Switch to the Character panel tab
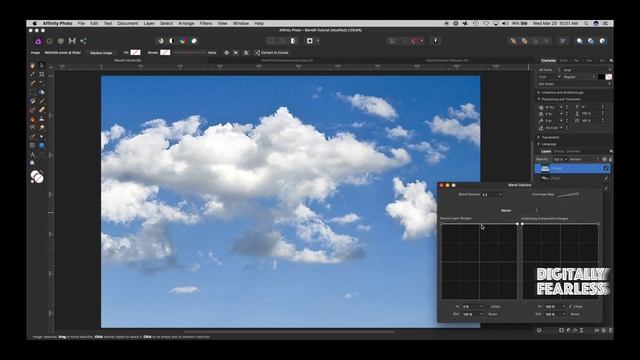Image resolution: width=640 pixels, height=360 pixels. click(548, 60)
